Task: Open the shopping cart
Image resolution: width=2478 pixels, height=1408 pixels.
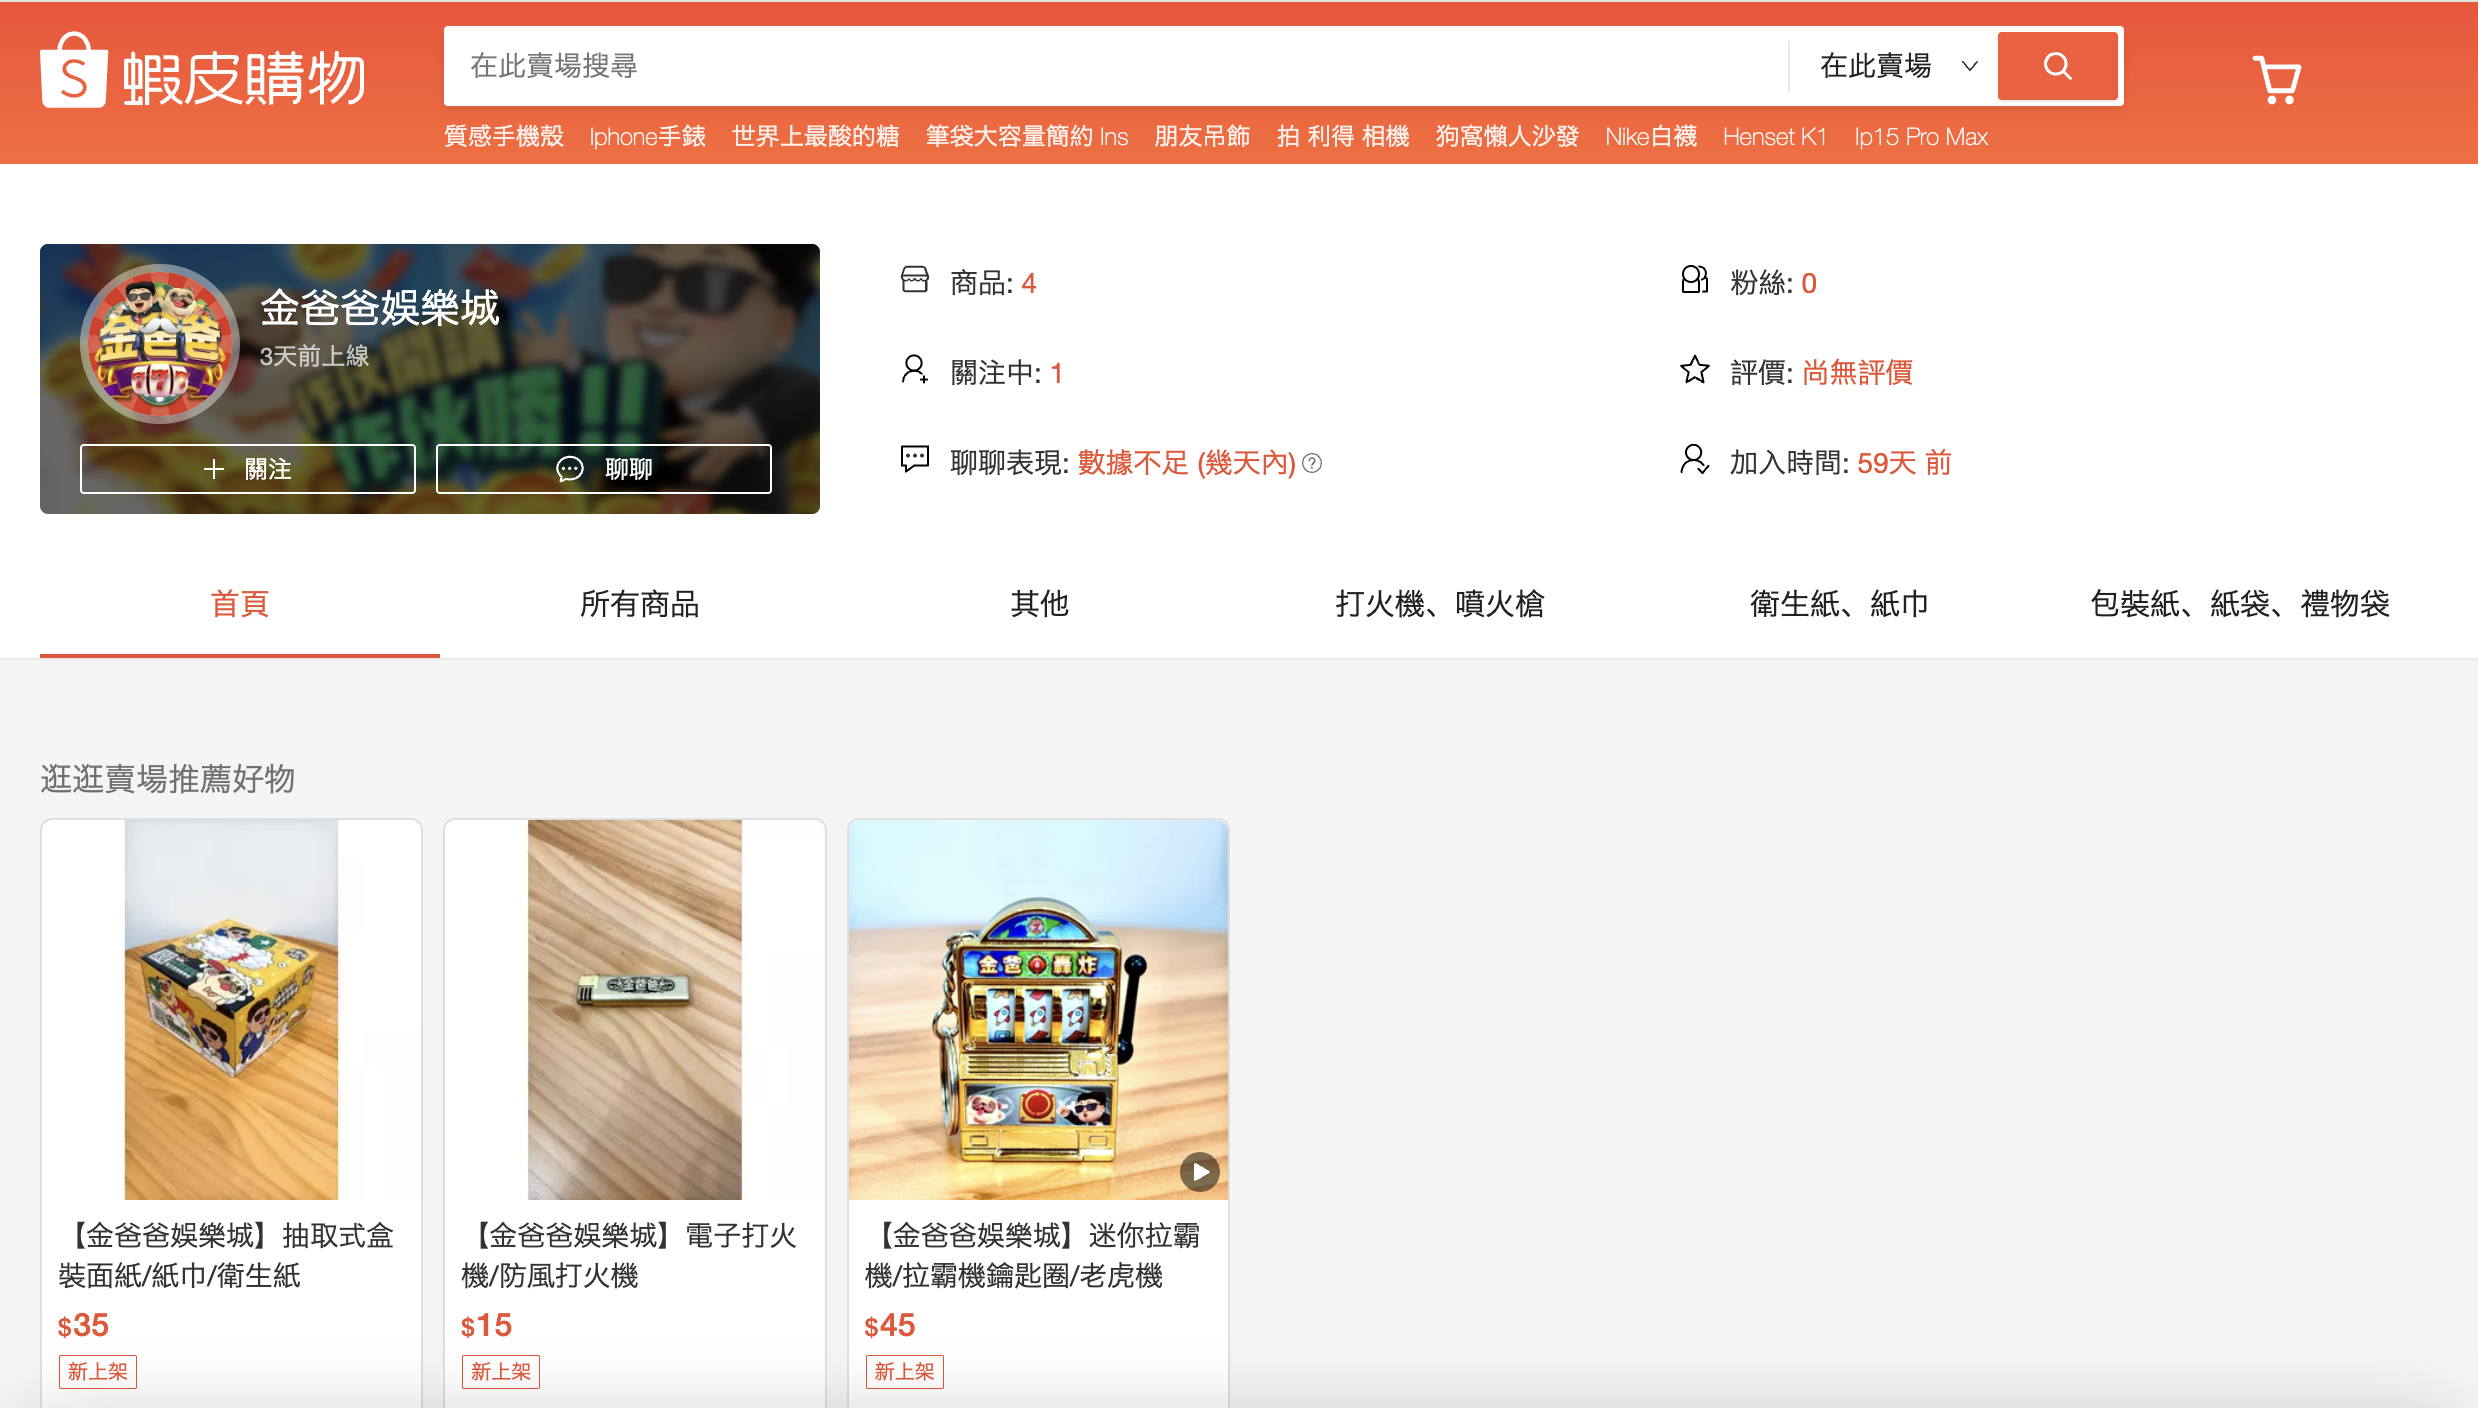Action: (x=2276, y=79)
